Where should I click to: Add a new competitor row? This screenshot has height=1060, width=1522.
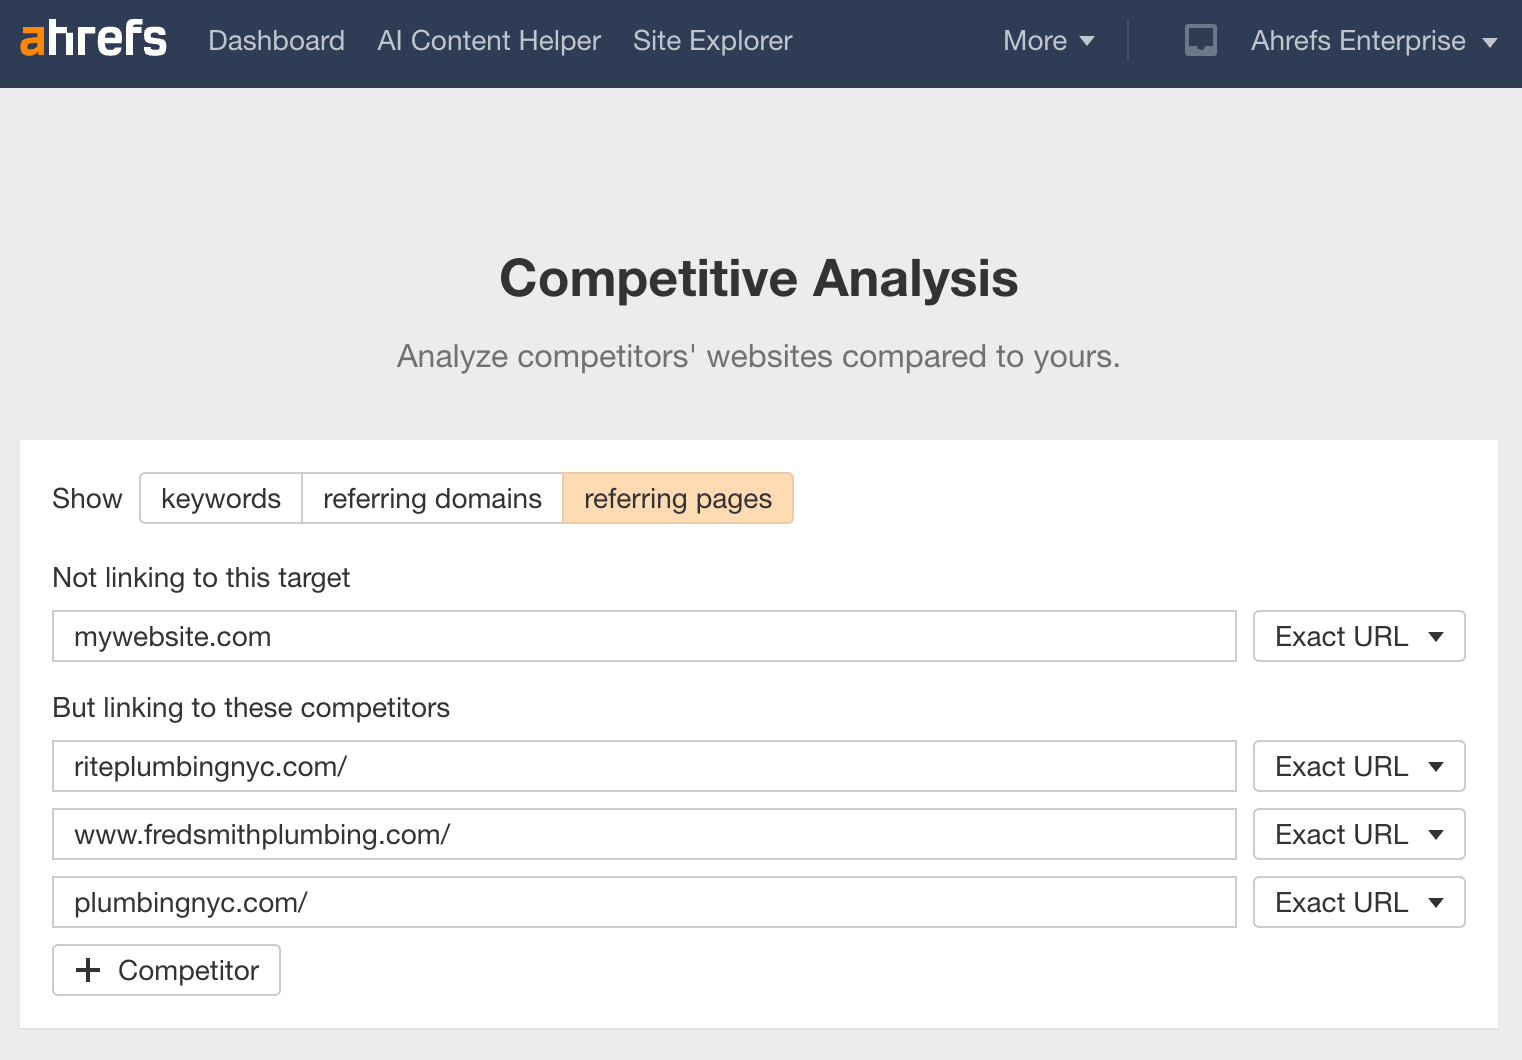coord(166,970)
